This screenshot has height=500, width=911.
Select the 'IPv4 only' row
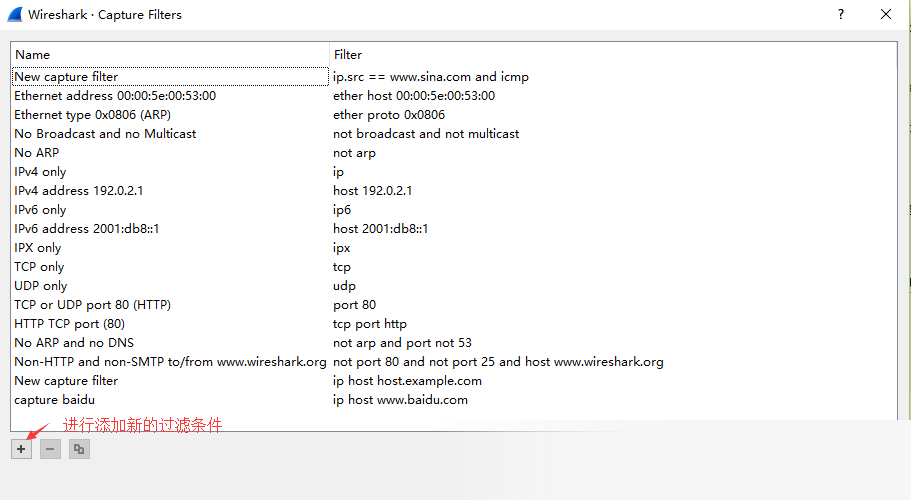click(40, 172)
